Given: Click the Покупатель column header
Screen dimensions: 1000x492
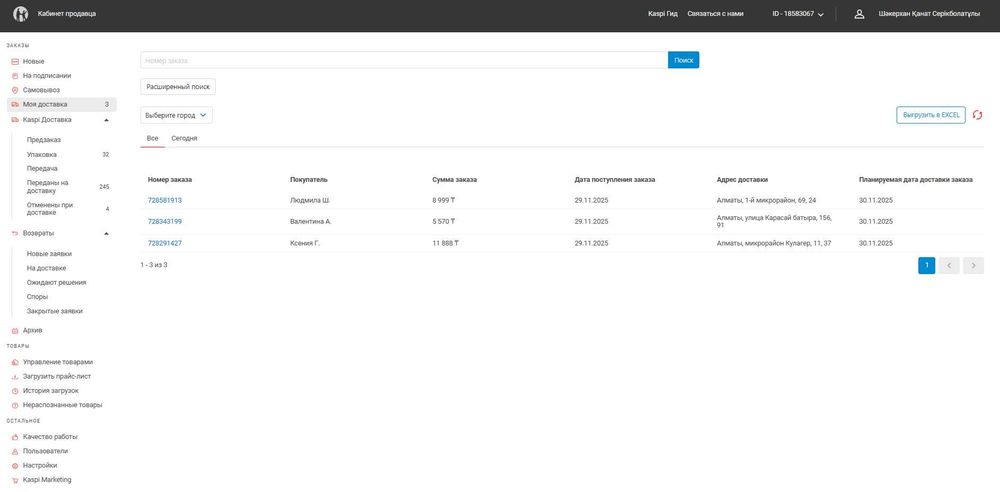Looking at the screenshot, I should click(x=309, y=179).
